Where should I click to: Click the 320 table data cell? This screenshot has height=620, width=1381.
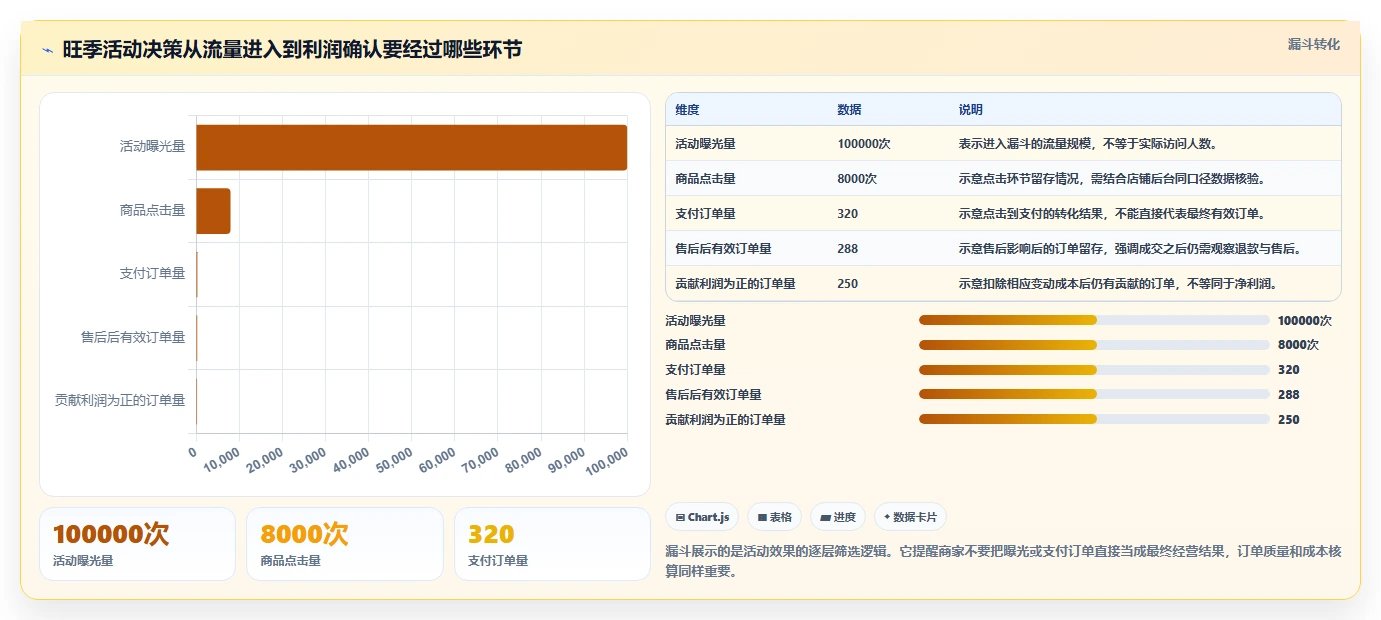(847, 213)
